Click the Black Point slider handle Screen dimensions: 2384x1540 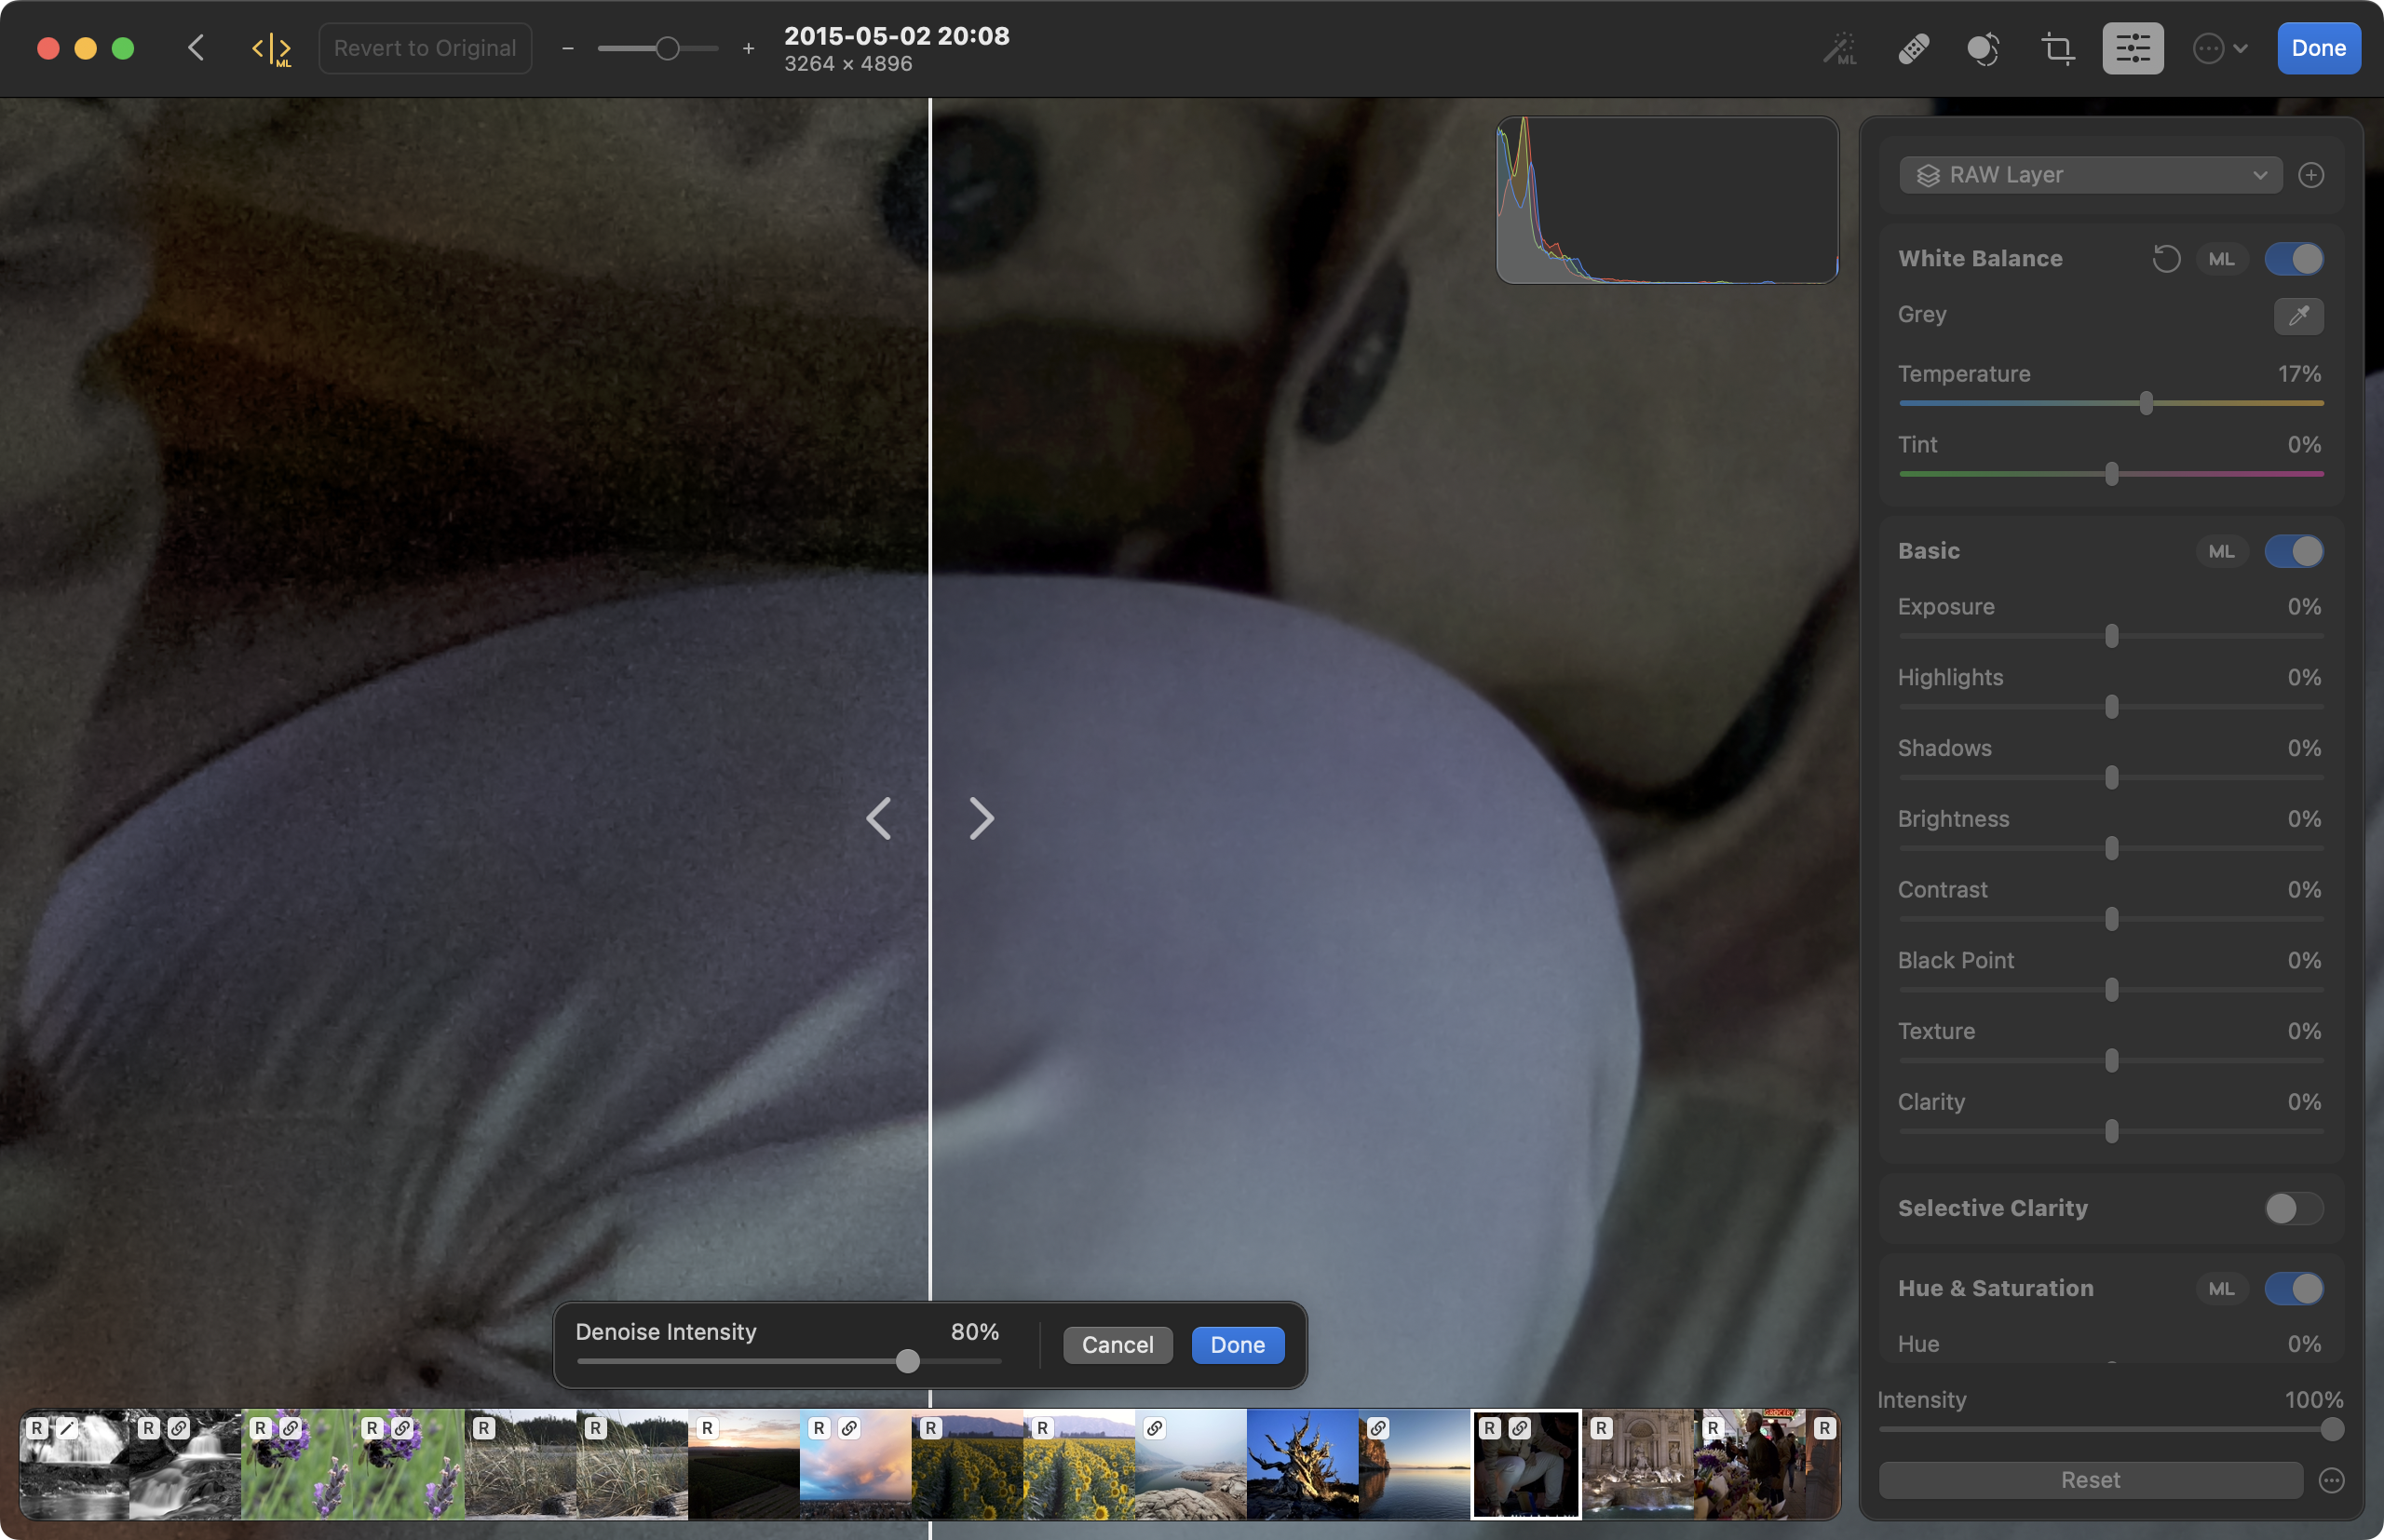[x=2111, y=990]
